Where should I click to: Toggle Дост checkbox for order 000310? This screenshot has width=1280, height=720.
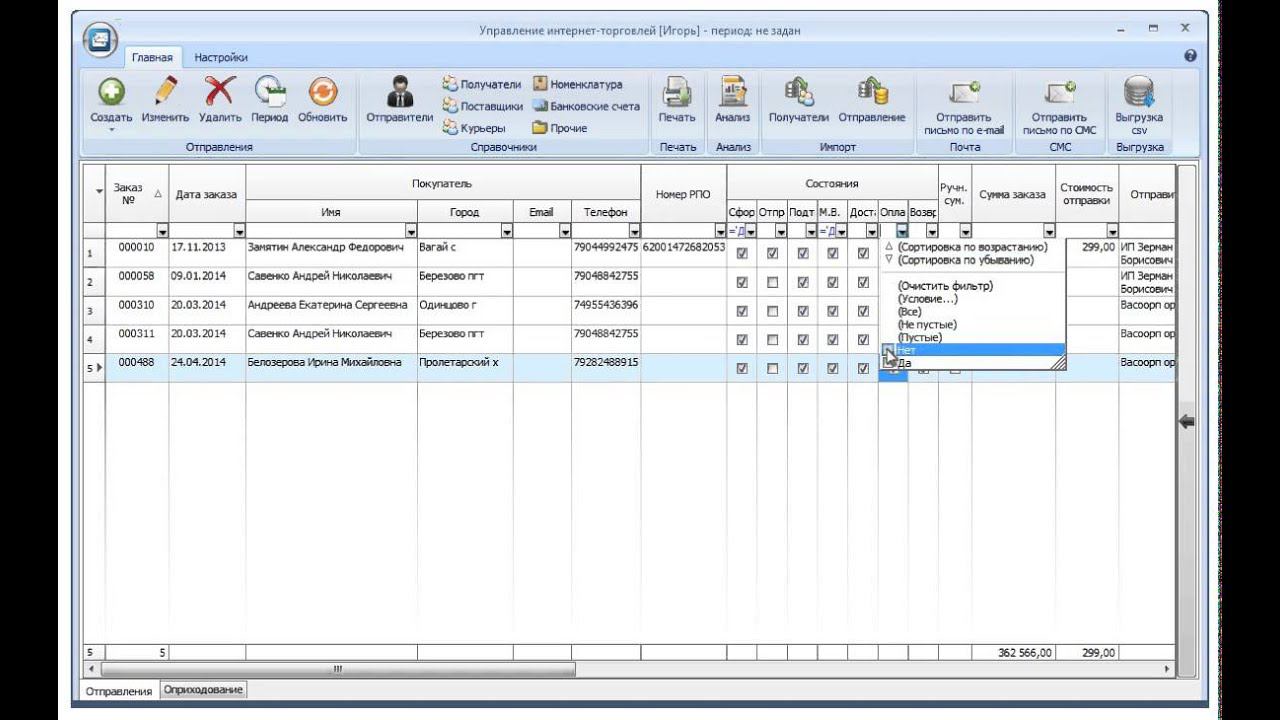point(863,311)
